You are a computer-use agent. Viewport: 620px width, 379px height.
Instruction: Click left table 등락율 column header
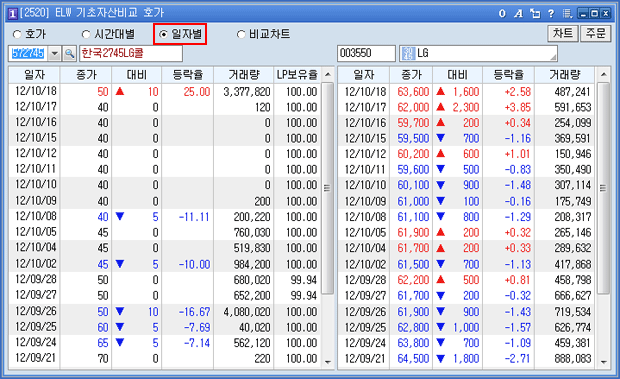point(187,74)
